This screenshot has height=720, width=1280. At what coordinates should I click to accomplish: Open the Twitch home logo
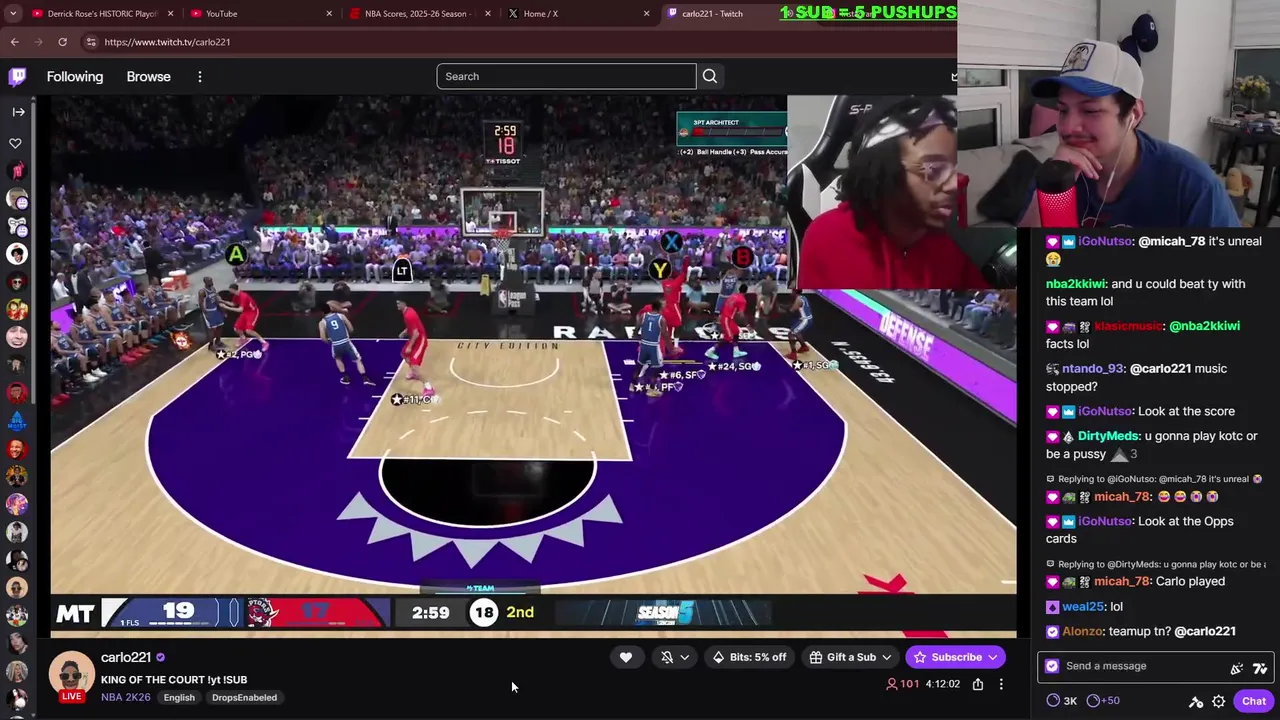coord(17,77)
